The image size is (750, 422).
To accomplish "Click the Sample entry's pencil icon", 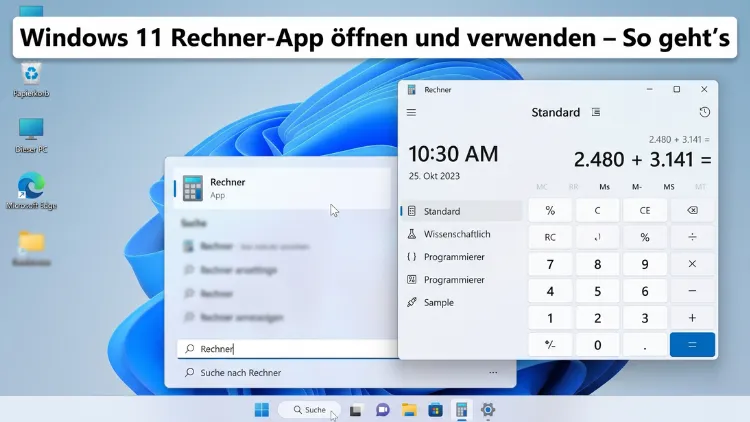I will [x=411, y=302].
